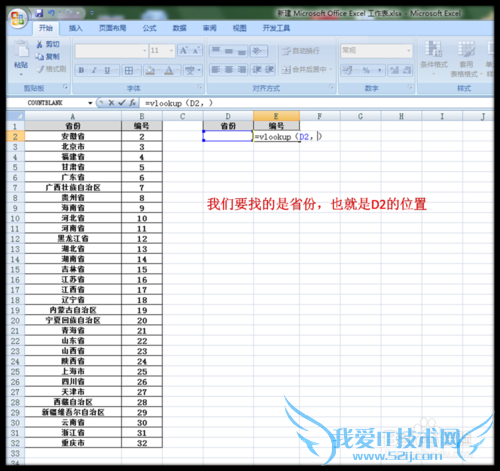Toggle top vertical alignment
This screenshot has height=471, width=500.
[x=216, y=51]
